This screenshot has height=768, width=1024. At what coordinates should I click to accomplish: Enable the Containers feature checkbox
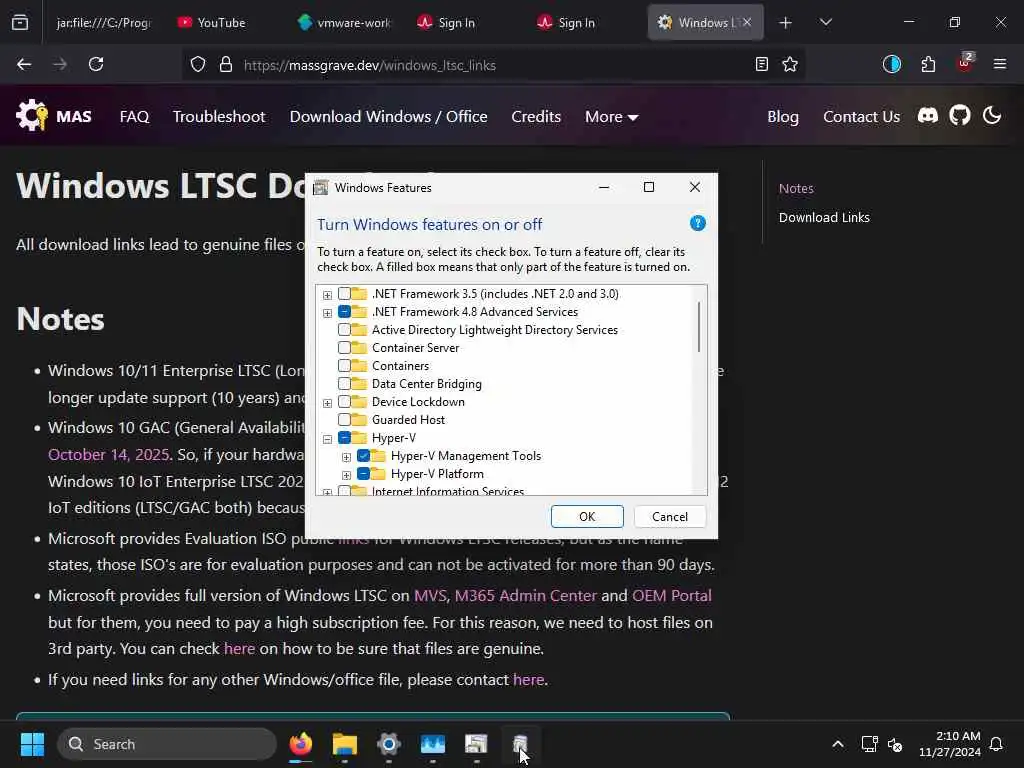[344, 366]
